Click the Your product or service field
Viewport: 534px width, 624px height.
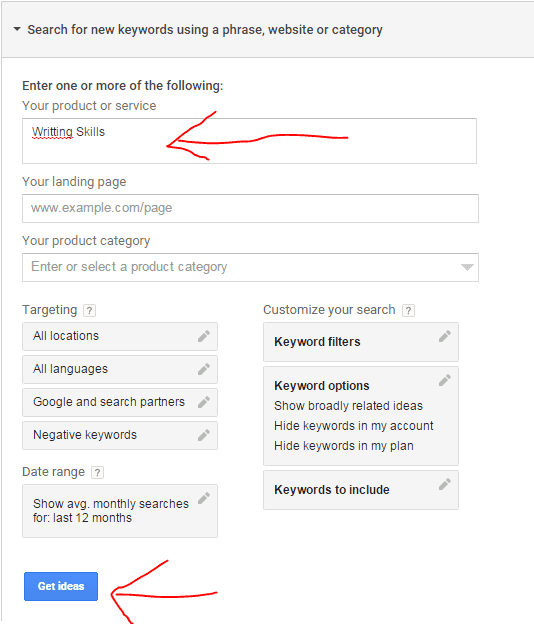pyautogui.click(x=249, y=141)
